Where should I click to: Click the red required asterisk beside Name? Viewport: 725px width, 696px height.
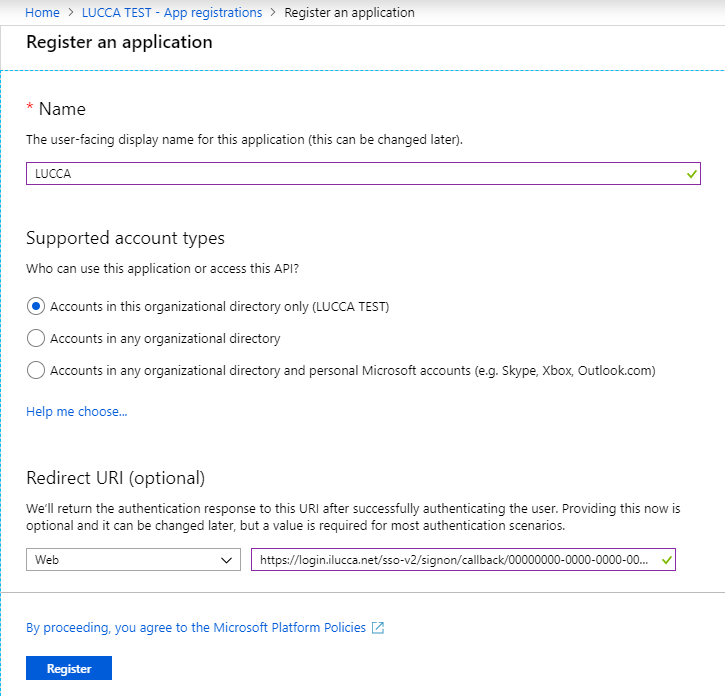coord(30,107)
